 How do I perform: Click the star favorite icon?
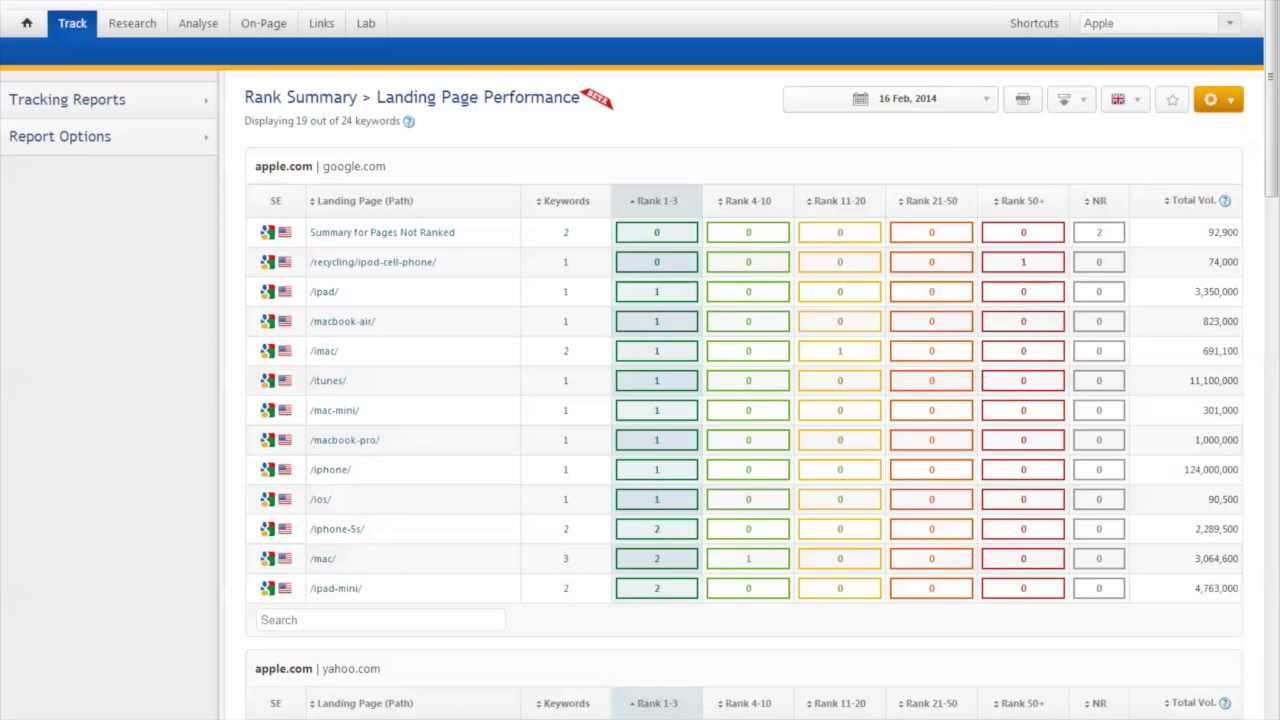click(x=1172, y=99)
